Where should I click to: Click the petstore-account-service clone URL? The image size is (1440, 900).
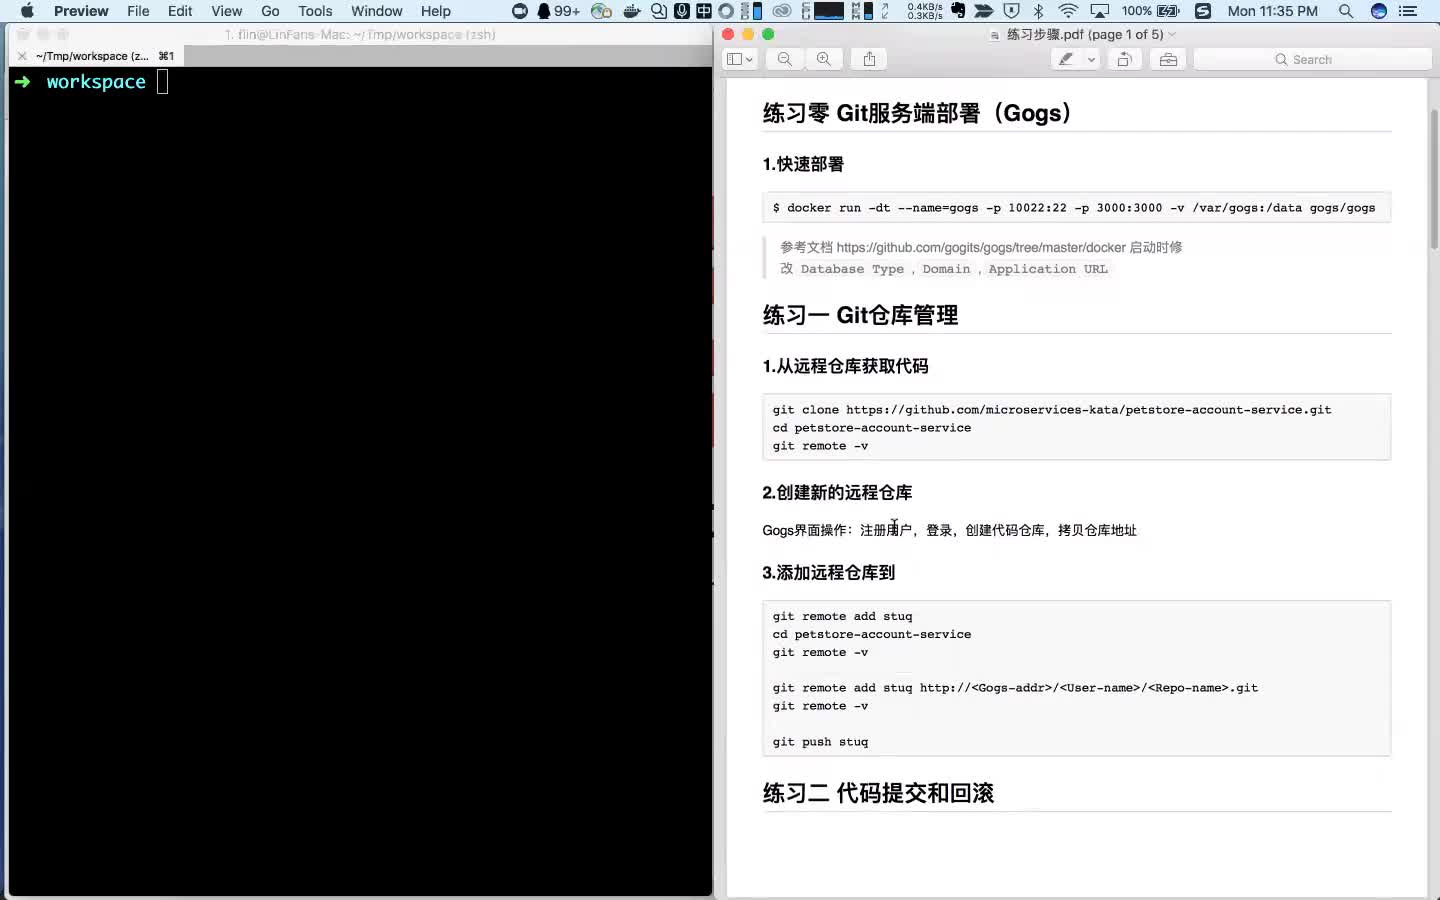1089,409
